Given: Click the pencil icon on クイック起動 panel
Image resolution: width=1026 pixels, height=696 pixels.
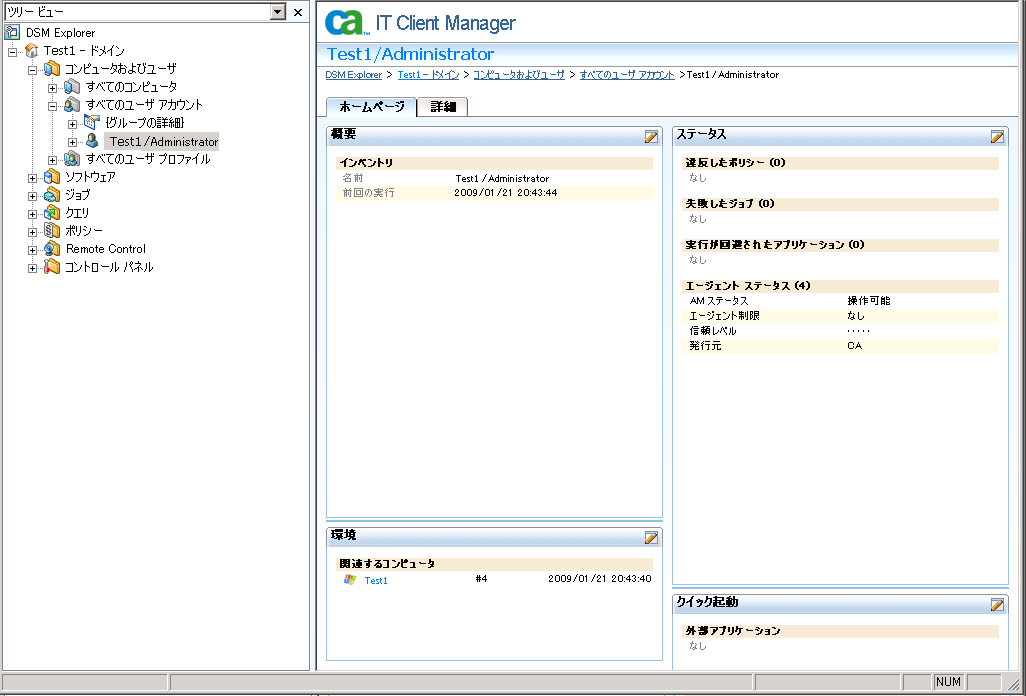Looking at the screenshot, I should point(997,604).
